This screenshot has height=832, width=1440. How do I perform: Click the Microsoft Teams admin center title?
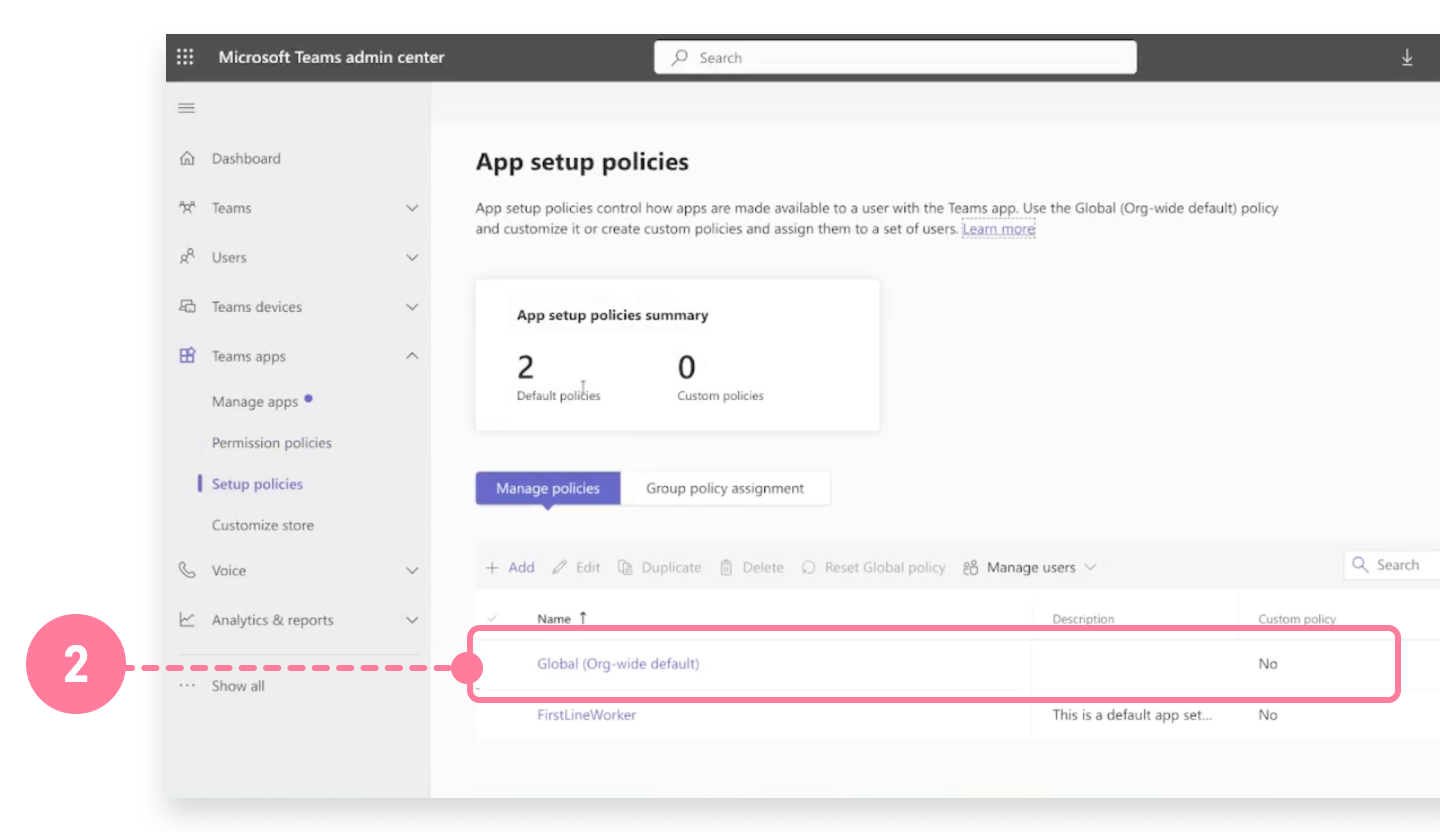click(x=331, y=57)
